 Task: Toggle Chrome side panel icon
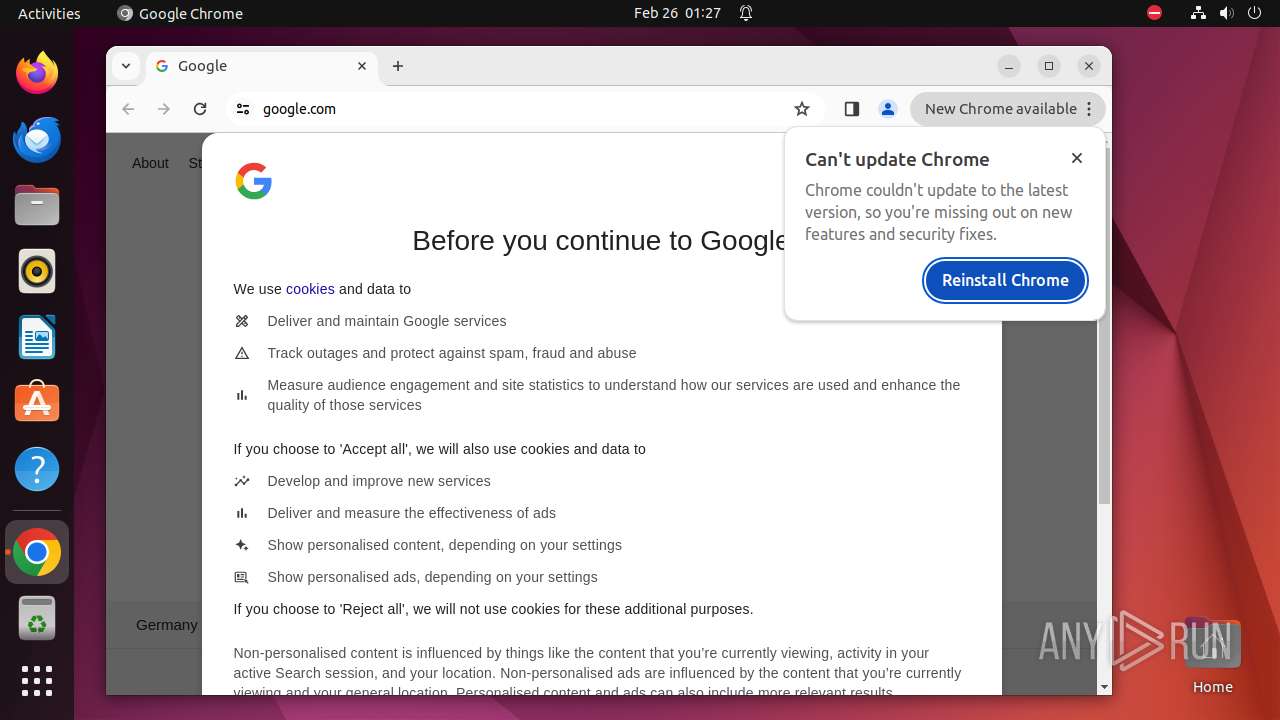pos(852,109)
